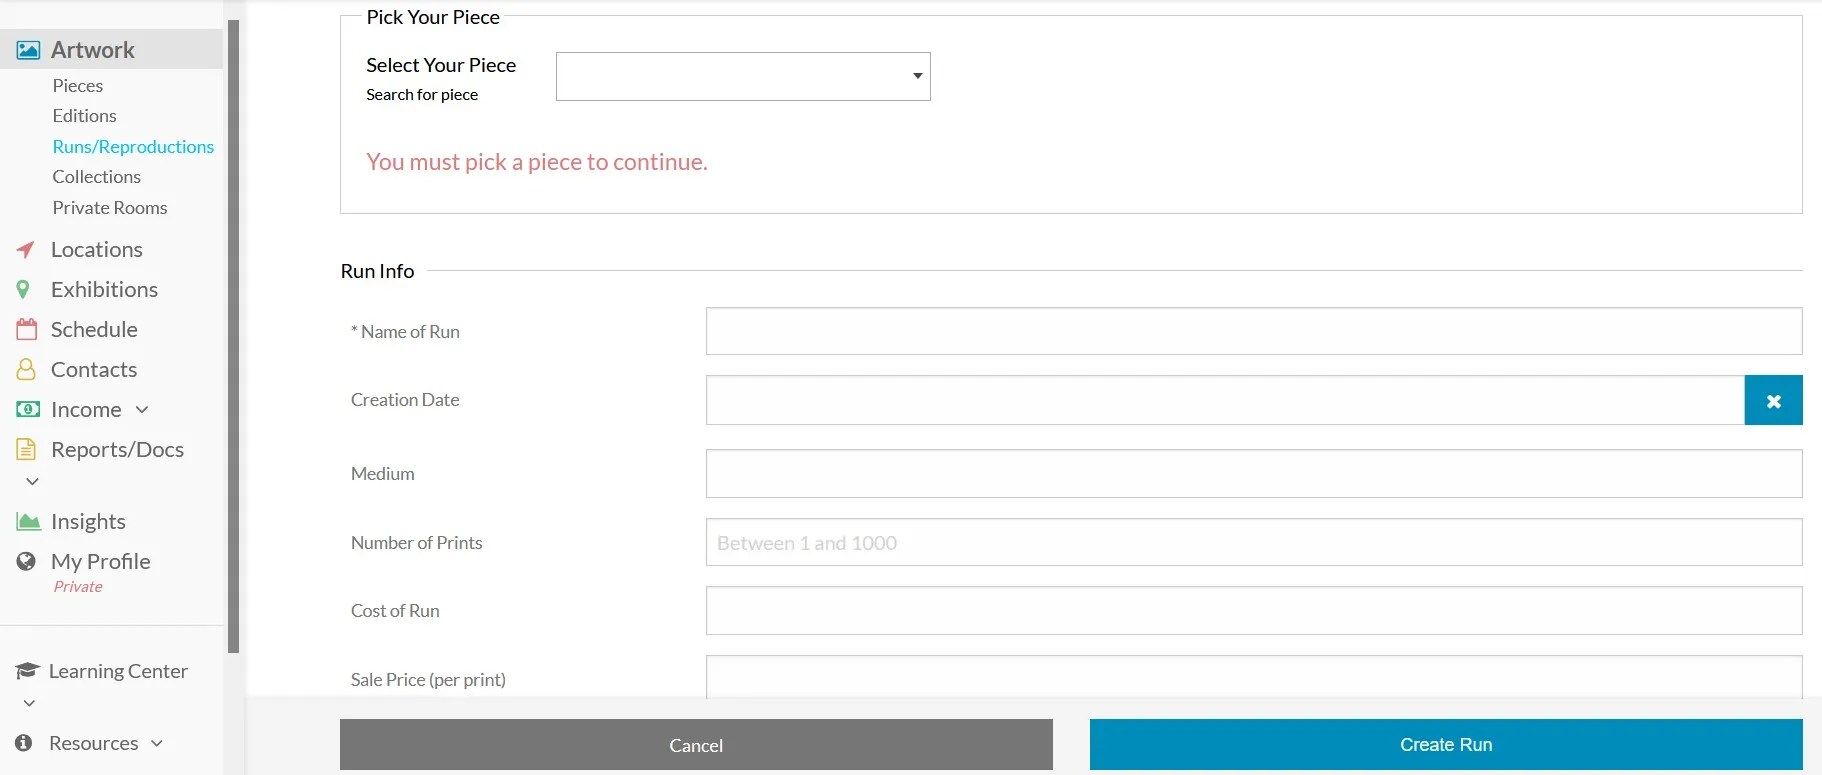
Task: Select the Locations navigation arrow icon
Action: click(x=27, y=249)
